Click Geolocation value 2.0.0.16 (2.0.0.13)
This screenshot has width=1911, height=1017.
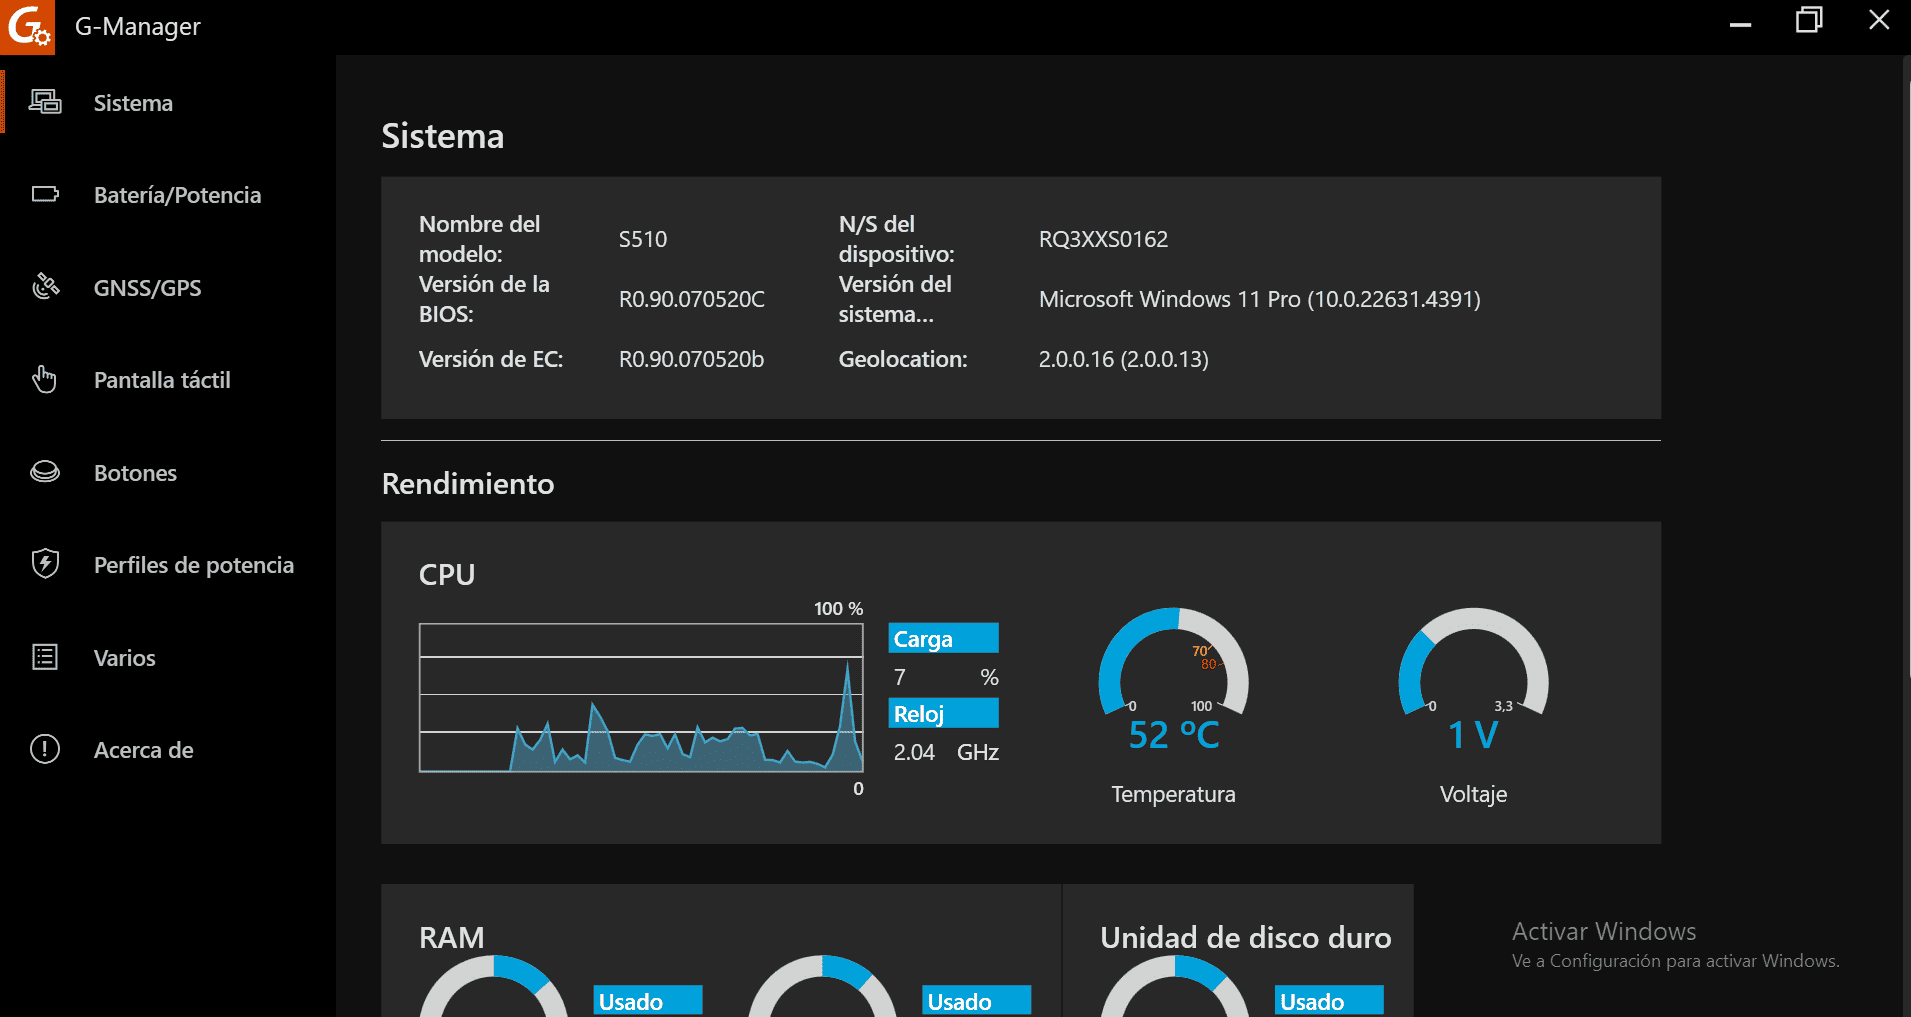point(1123,359)
